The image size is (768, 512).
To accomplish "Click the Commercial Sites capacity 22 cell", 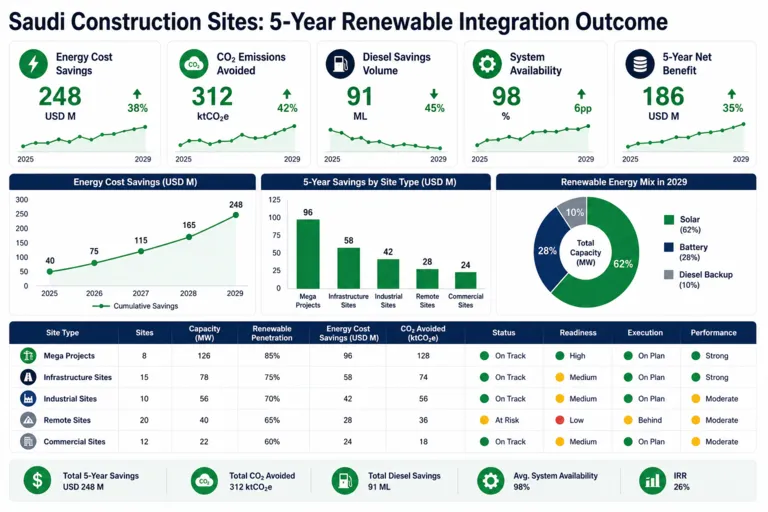I will 204,441.
